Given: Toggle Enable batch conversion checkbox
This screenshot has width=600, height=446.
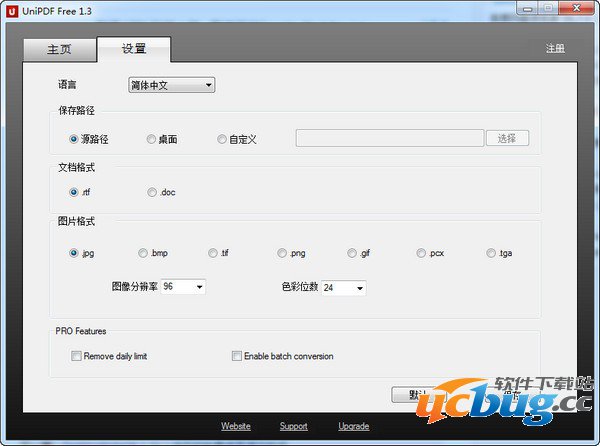Looking at the screenshot, I should 237,356.
